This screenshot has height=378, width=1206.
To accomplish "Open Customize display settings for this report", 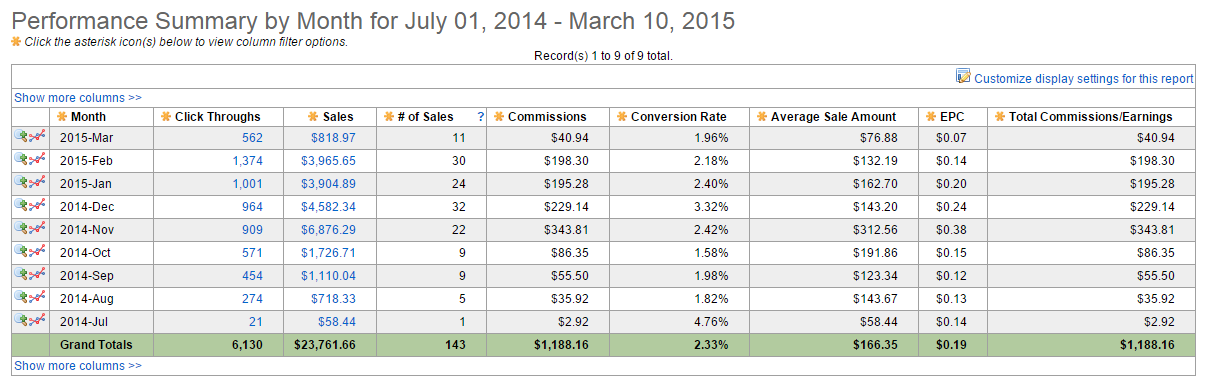I will [1084, 78].
